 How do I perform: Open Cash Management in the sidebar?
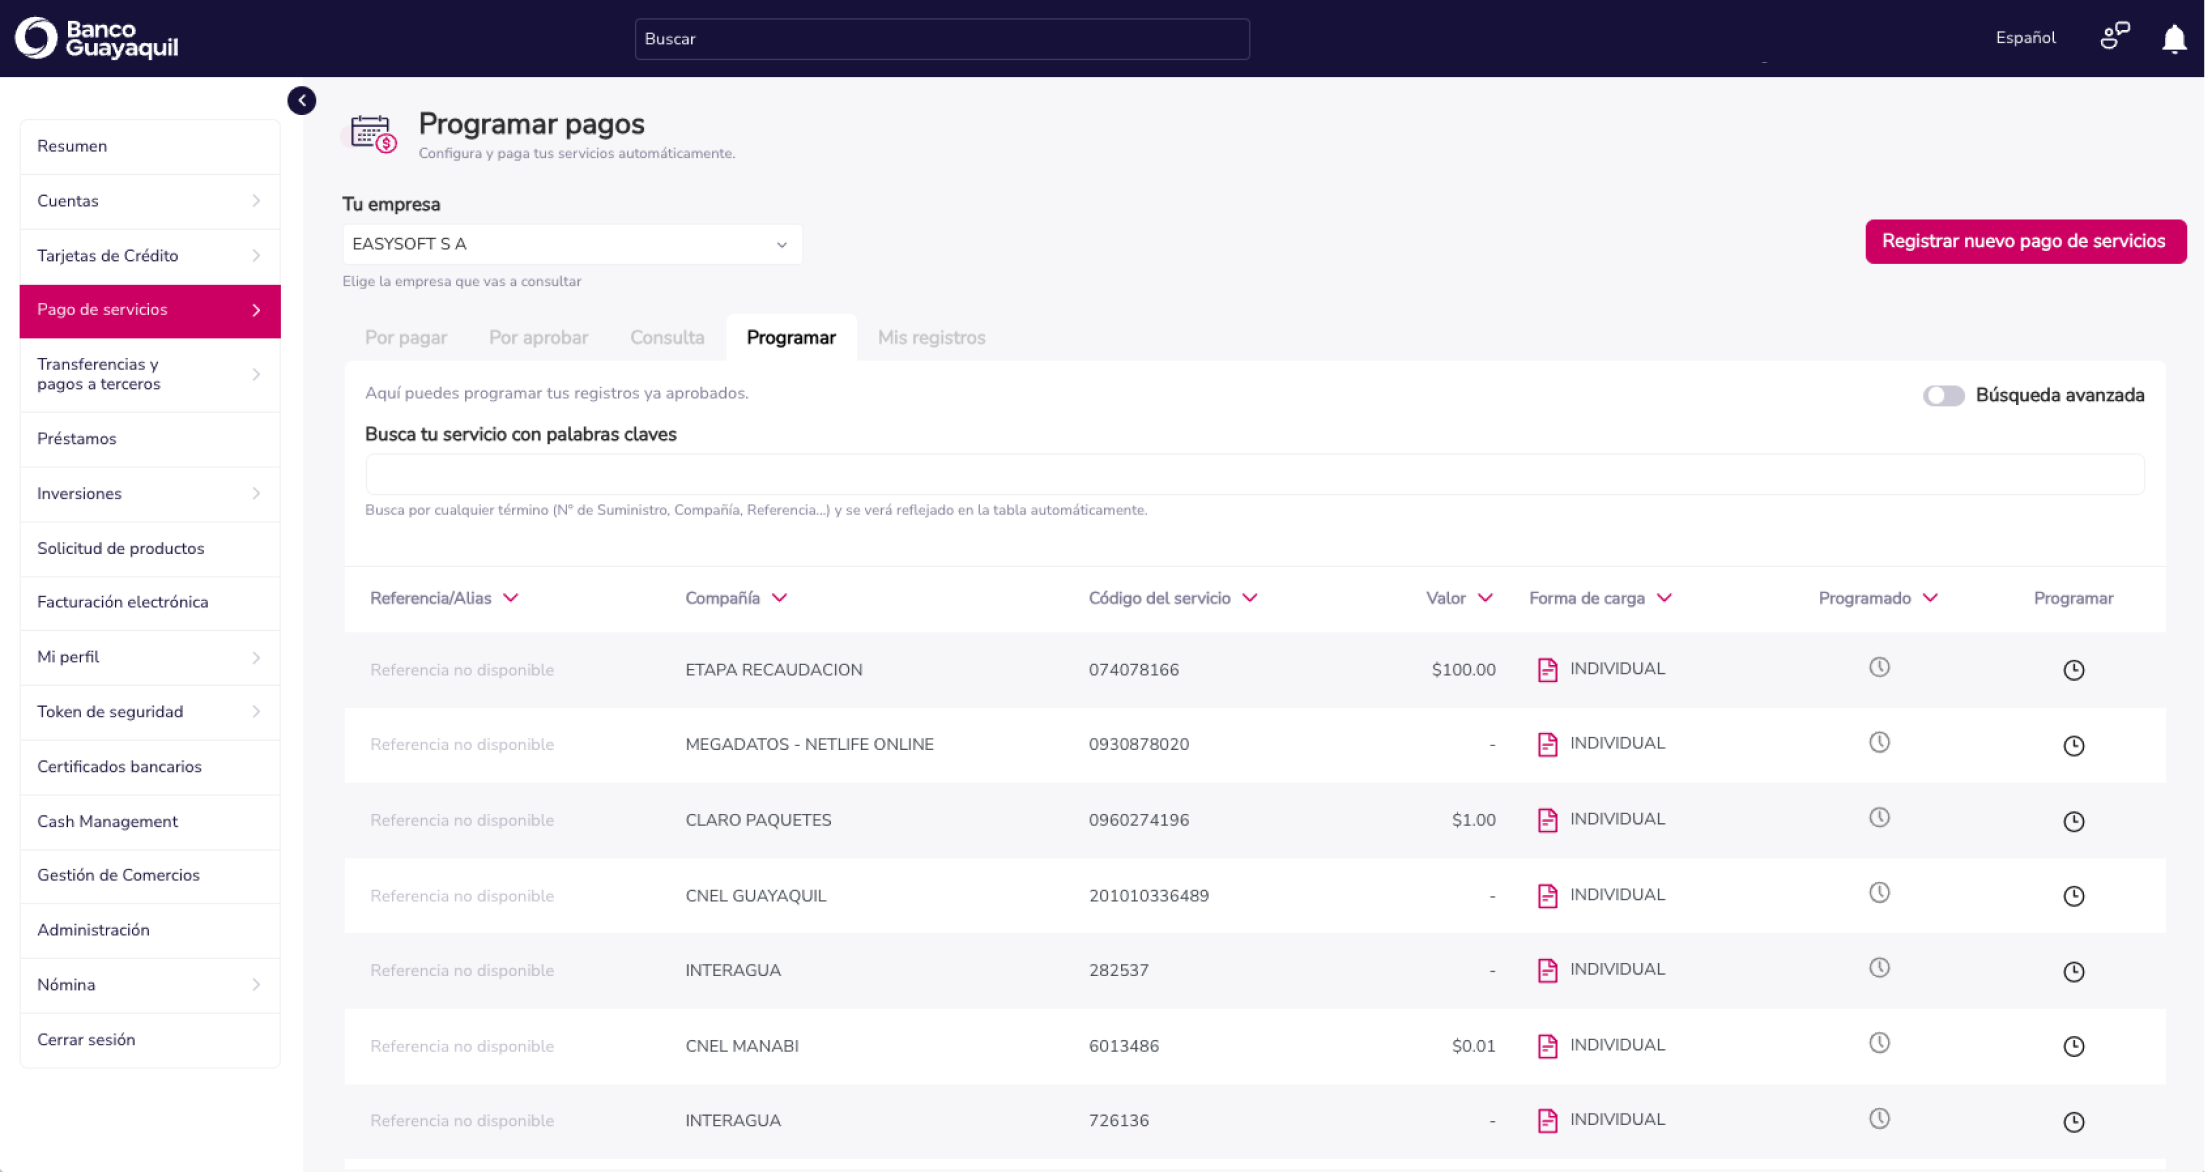[150, 822]
